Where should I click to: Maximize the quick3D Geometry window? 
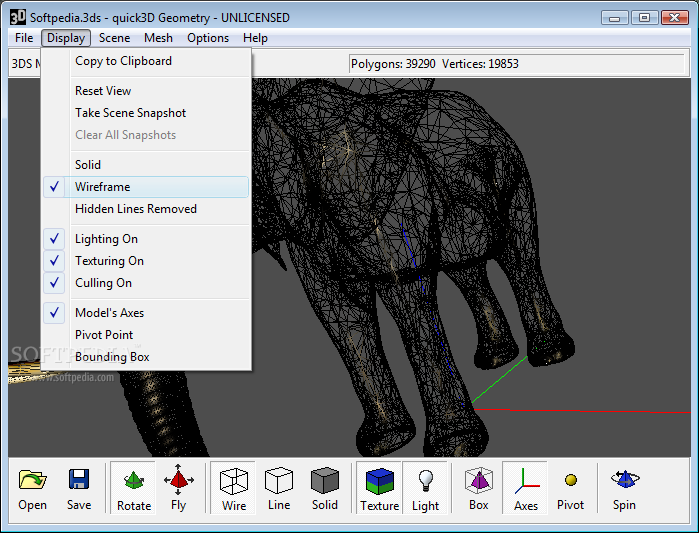(645, 18)
